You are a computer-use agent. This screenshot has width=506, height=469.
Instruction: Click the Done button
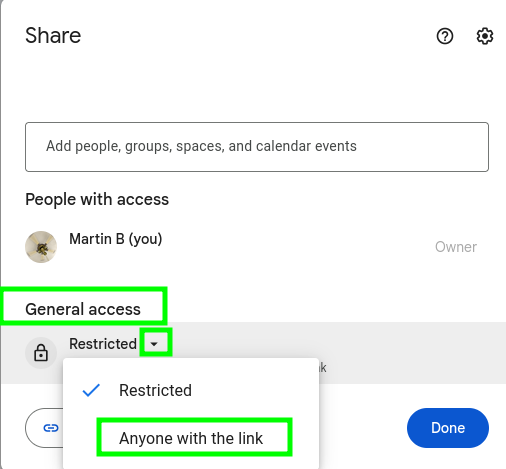point(448,428)
